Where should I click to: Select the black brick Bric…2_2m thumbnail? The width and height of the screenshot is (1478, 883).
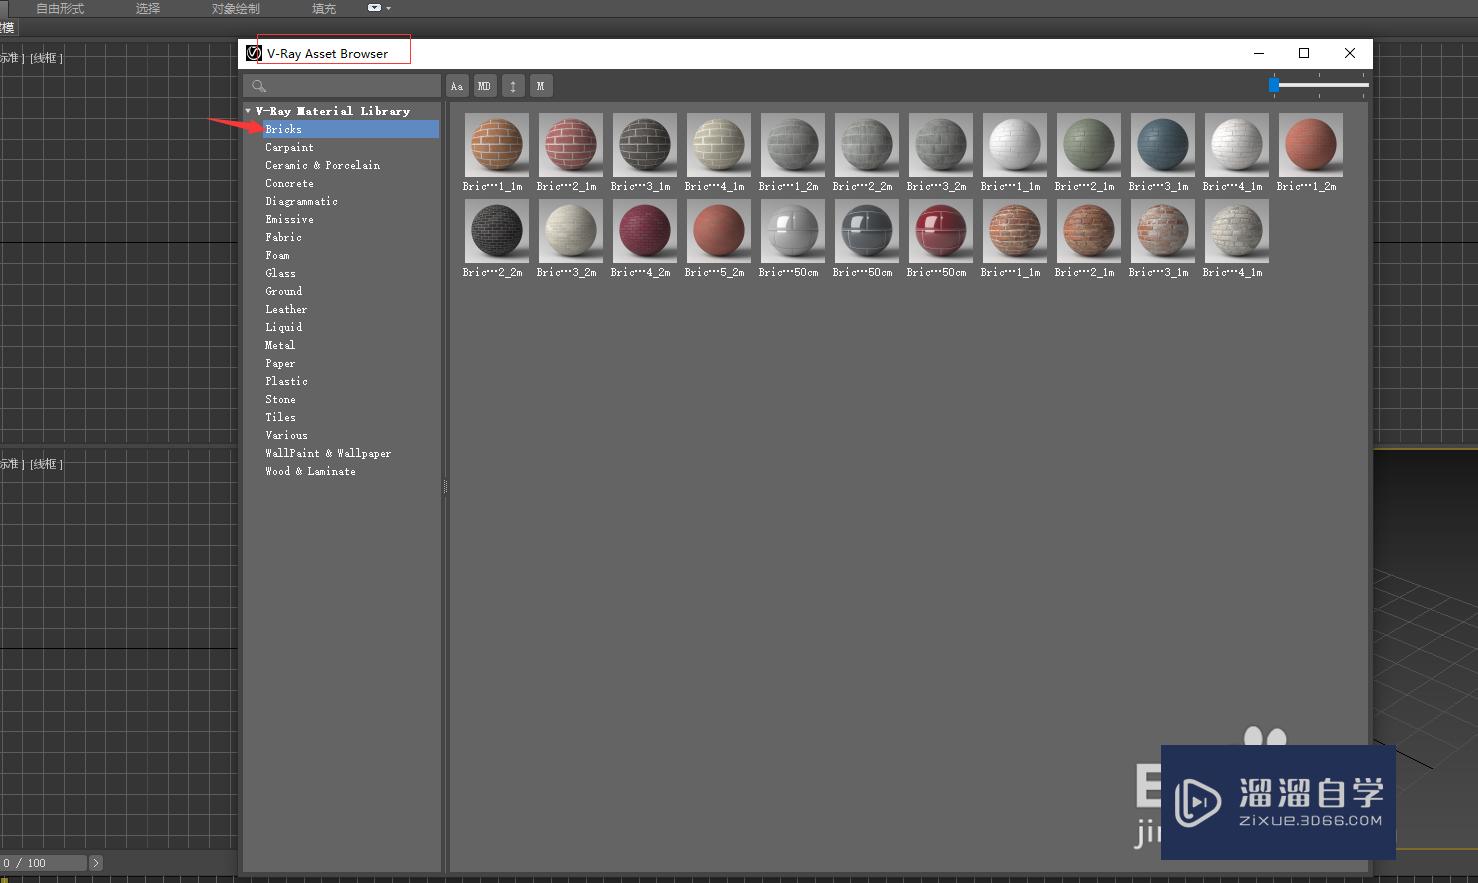pyautogui.click(x=497, y=231)
